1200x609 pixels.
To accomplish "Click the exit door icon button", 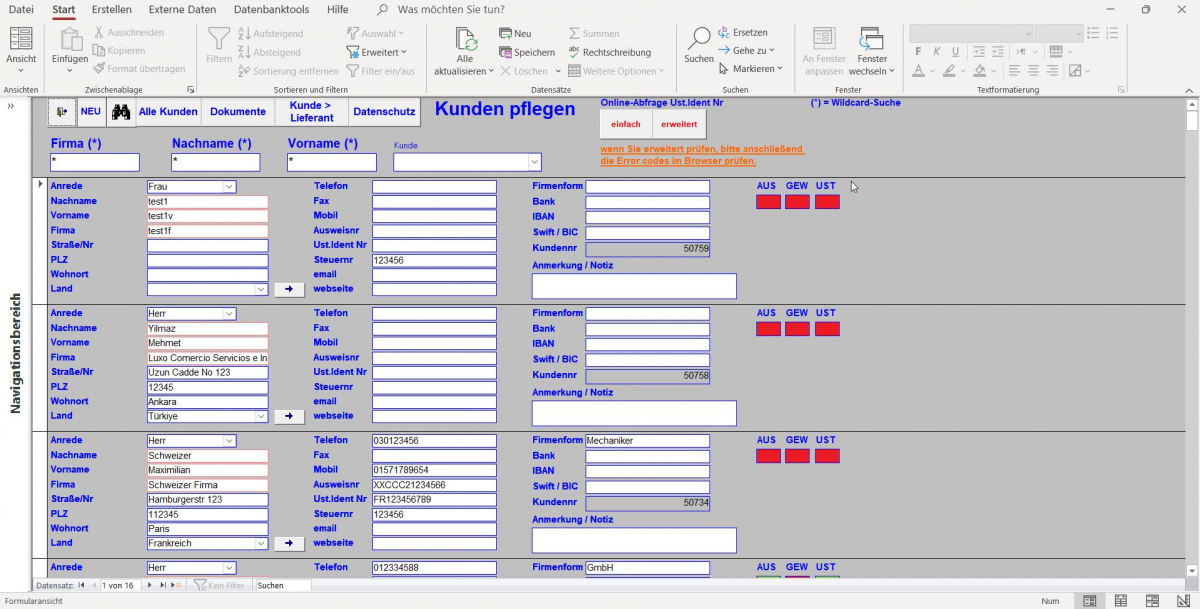I will coord(62,112).
